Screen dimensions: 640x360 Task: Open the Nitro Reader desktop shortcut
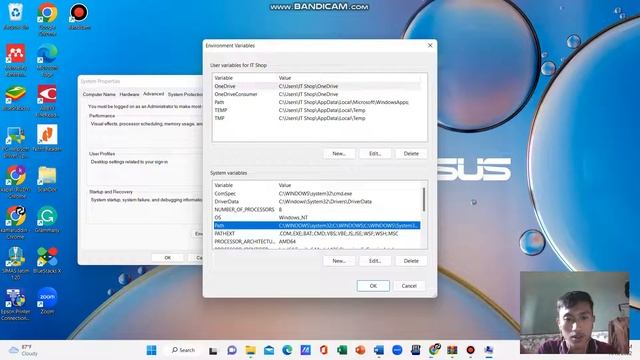(x=47, y=138)
